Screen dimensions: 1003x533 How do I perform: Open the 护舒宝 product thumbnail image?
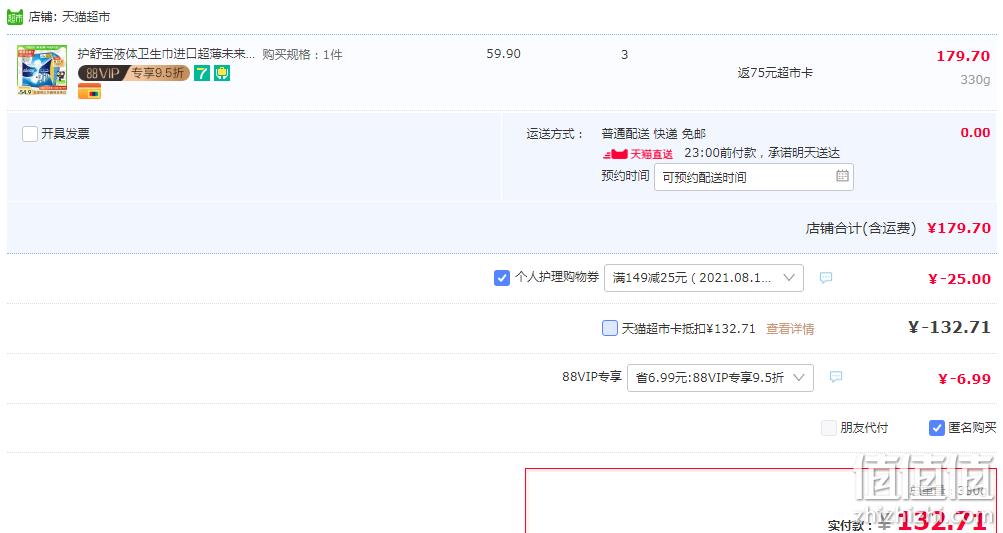click(x=42, y=70)
